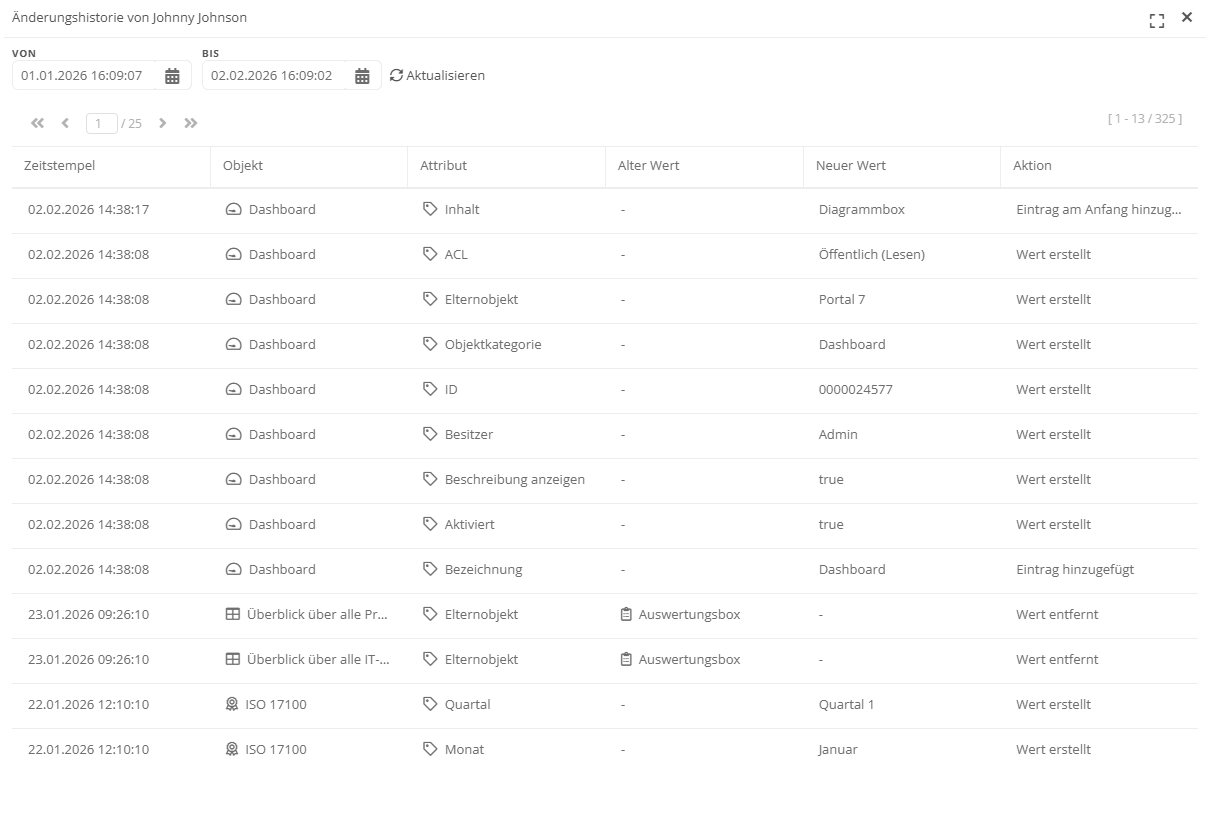The width and height of the screenshot is (1210, 814).
Task: Click the page number input field
Action: (101, 124)
